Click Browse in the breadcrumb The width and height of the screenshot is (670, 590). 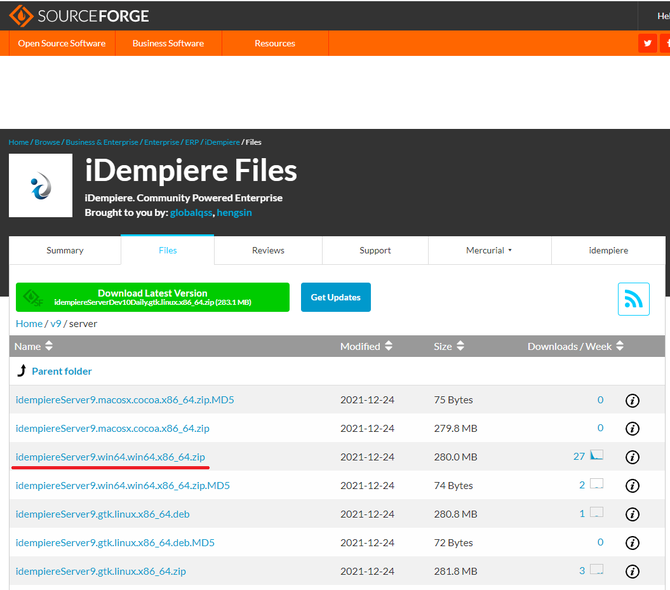pyautogui.click(x=47, y=142)
